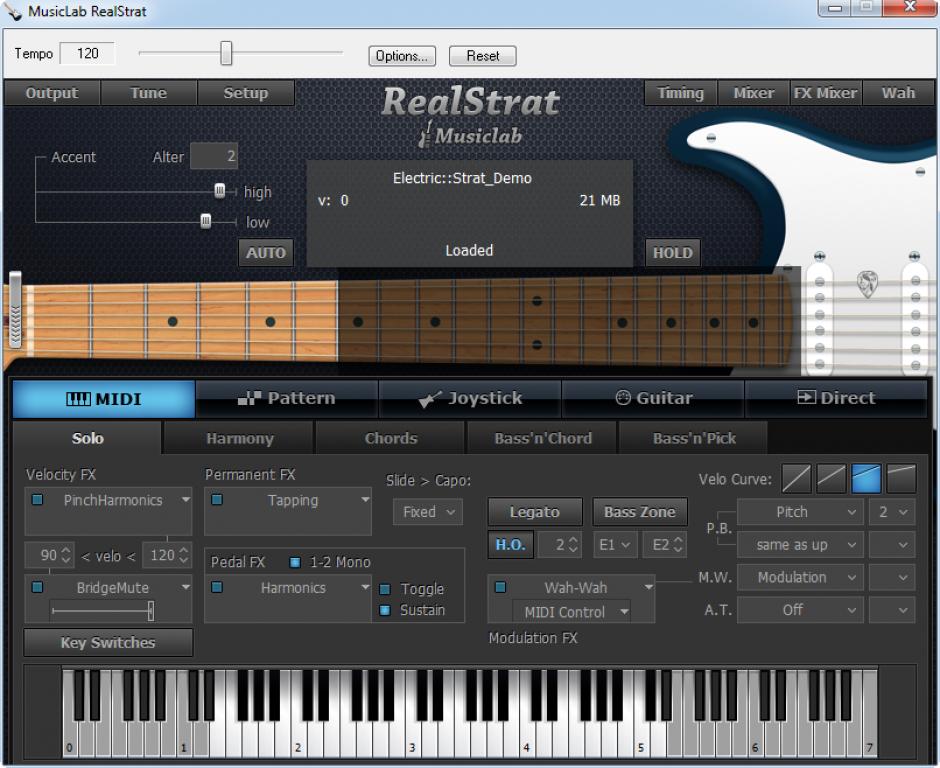The image size is (940, 768).
Task: Toggle the 1-2 Mono checkbox
Action: tap(294, 562)
